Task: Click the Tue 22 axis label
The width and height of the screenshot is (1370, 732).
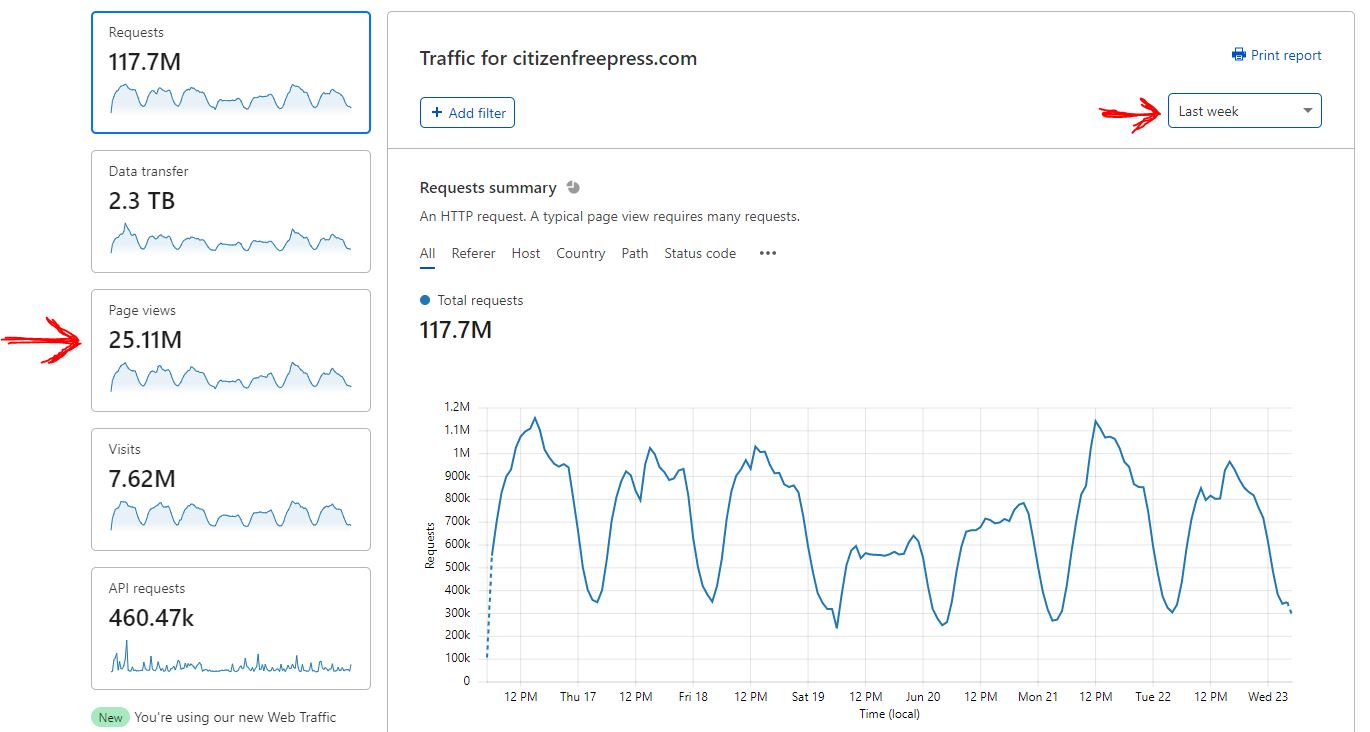Action: point(1153,696)
